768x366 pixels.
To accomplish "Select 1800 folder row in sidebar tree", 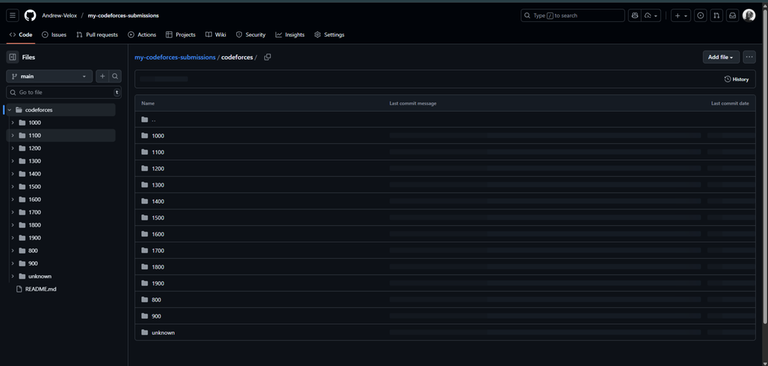I will pos(61,225).
